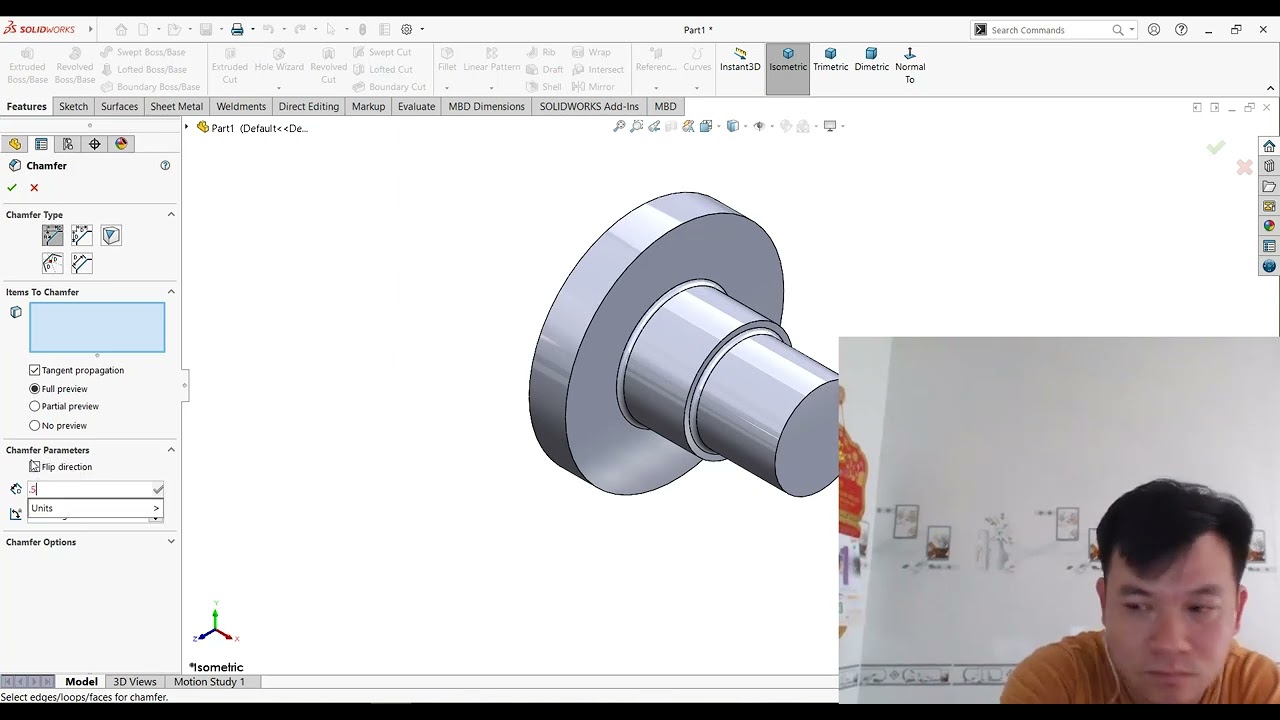Screen dimensions: 1280x720
Task: Open the Units submenu entry
Action: point(95,508)
